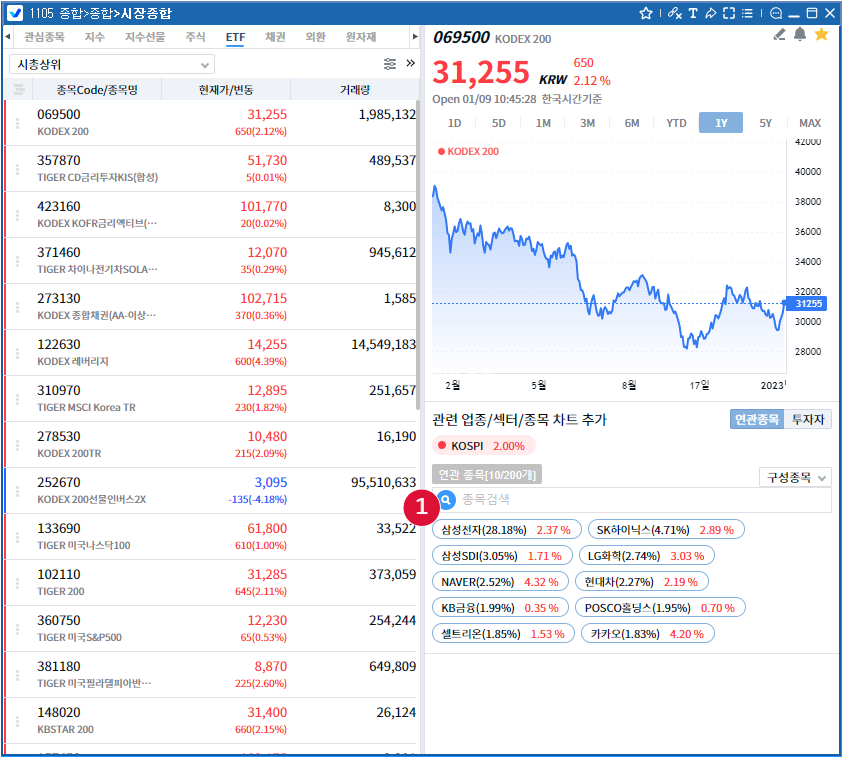Viewport: 843px width, 758px height.
Task: Open the chat bubble icon in title bar
Action: coord(773,14)
